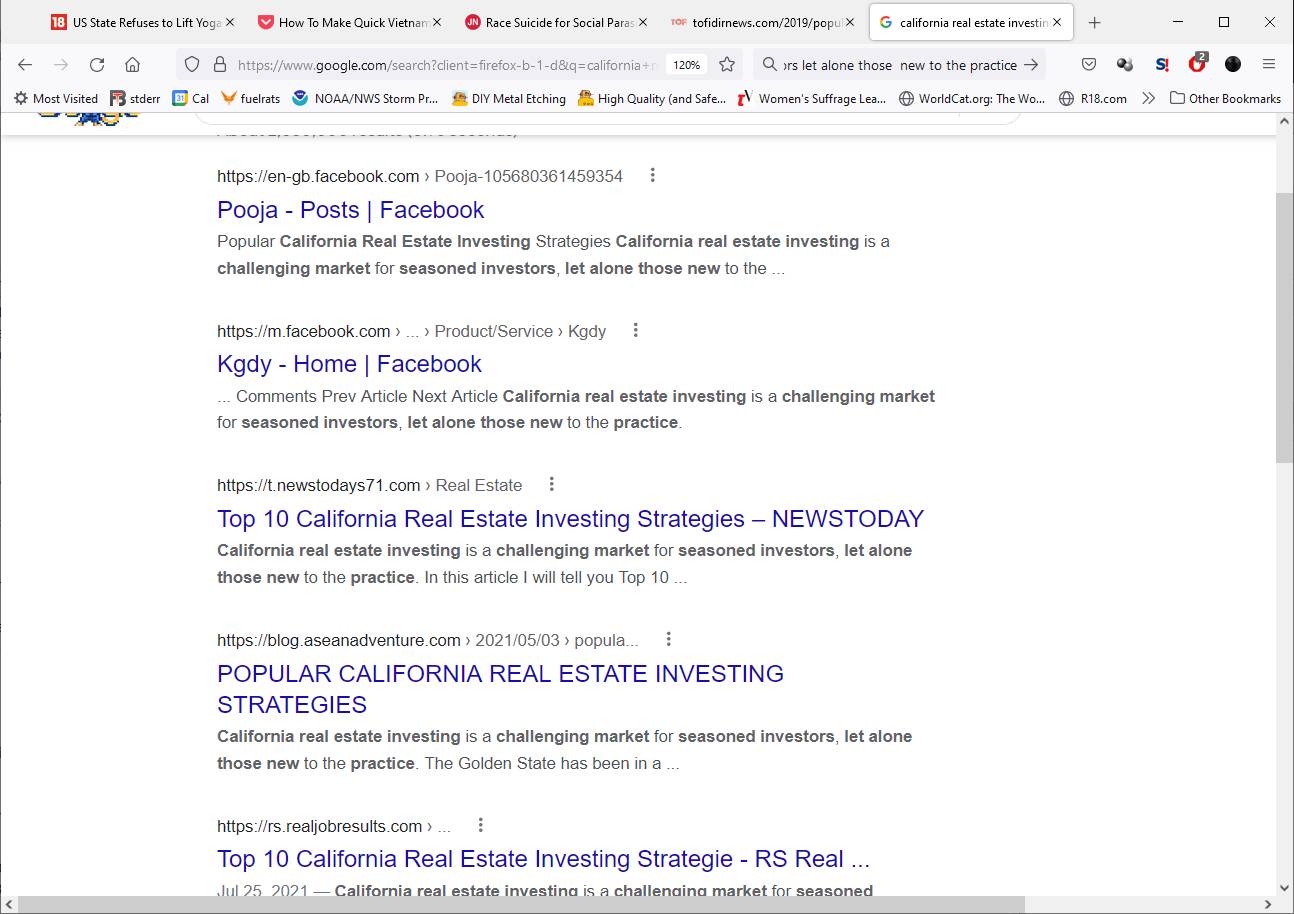Reload the current page
Screen dimensions: 1294x914
(97, 65)
